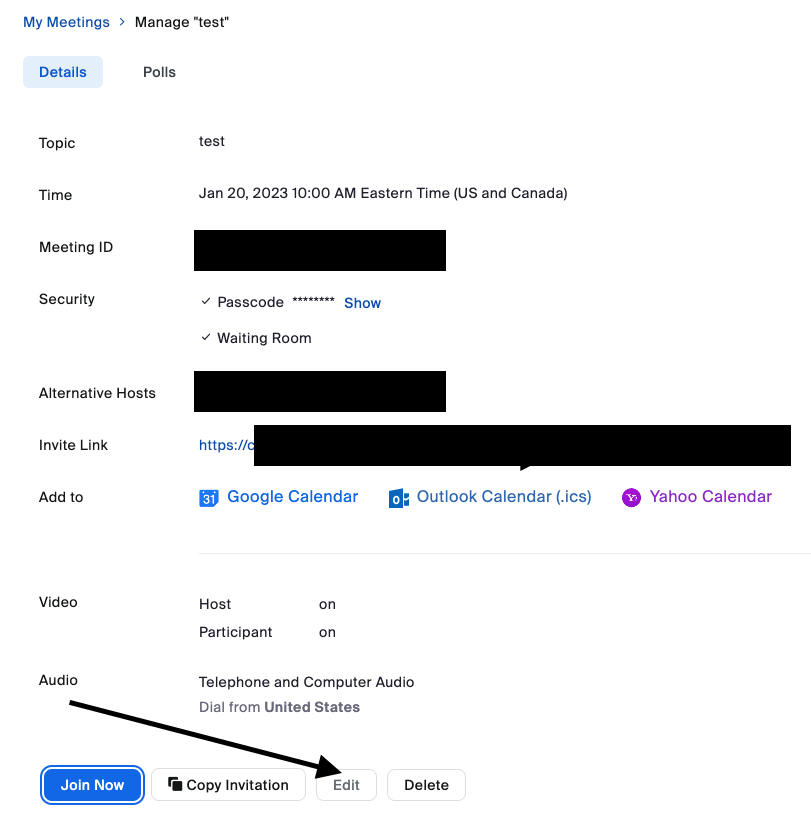Copy the meeting invitation
This screenshot has width=811, height=837.
click(x=228, y=784)
